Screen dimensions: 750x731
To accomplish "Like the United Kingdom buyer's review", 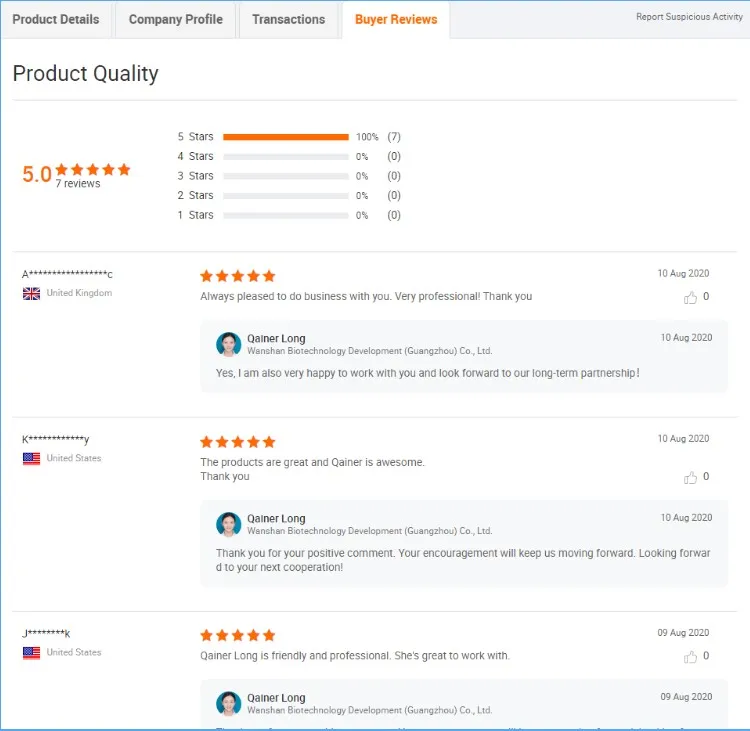I will click(x=690, y=297).
